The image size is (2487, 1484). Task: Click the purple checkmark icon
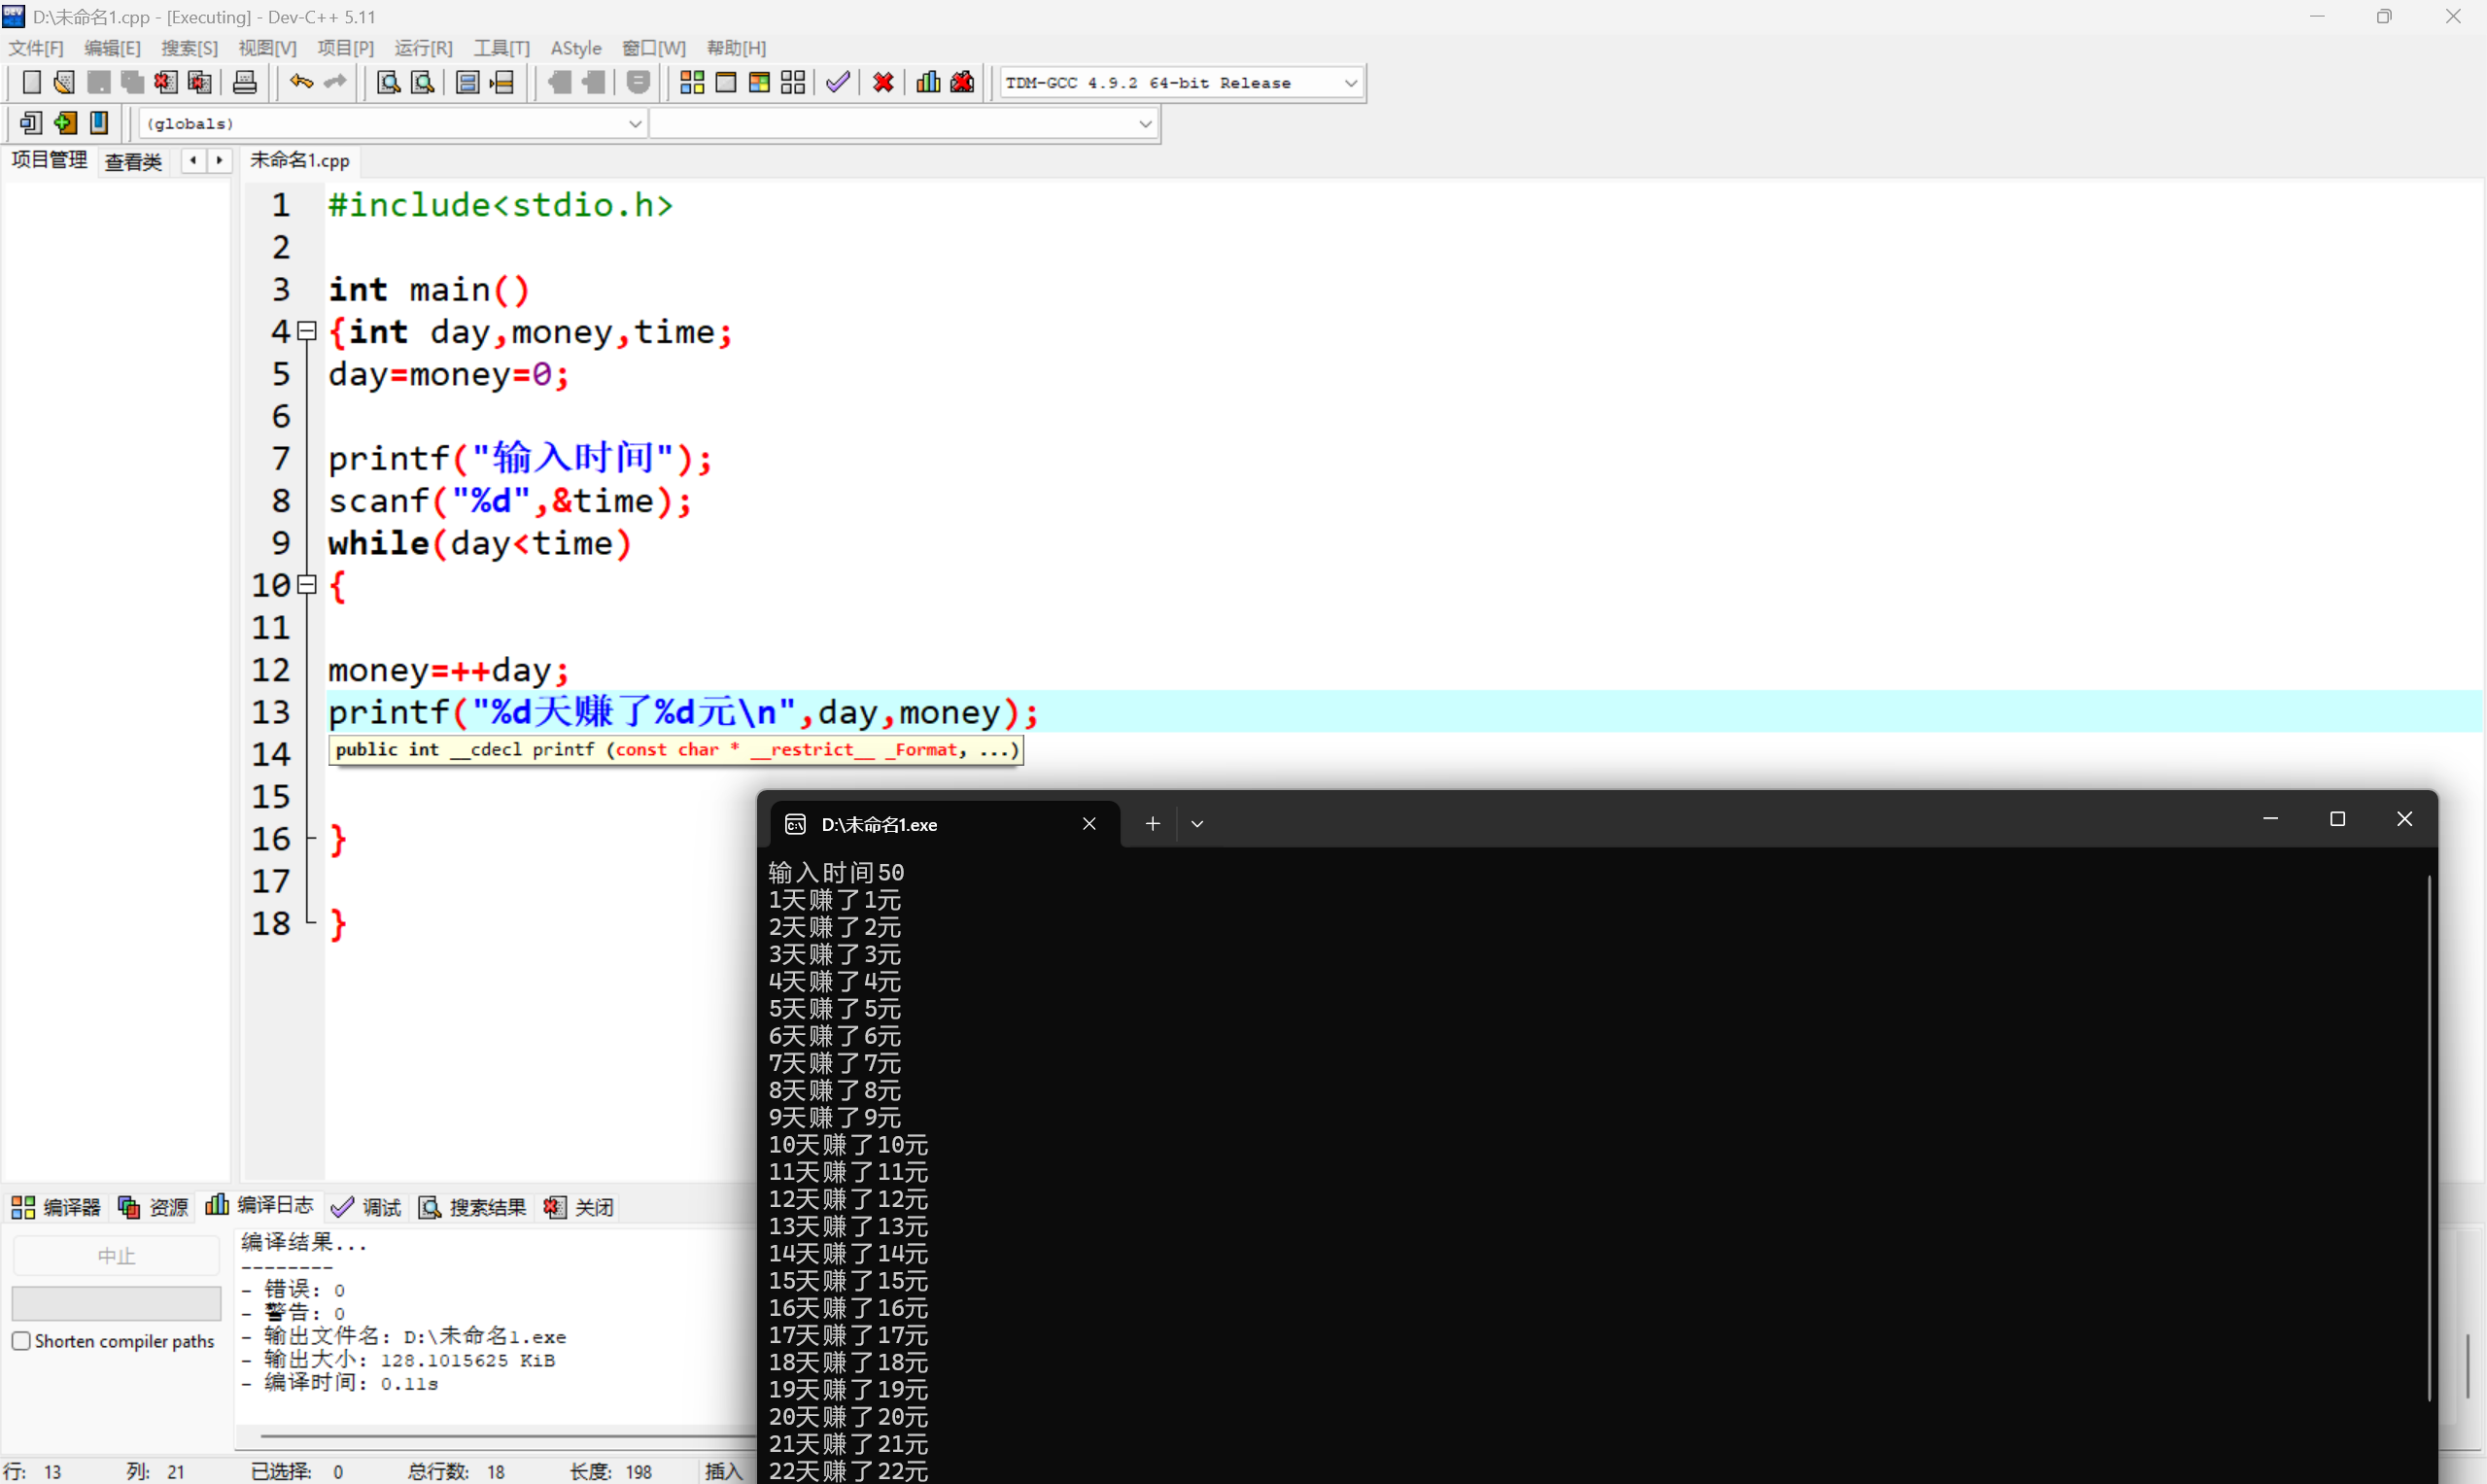click(838, 83)
